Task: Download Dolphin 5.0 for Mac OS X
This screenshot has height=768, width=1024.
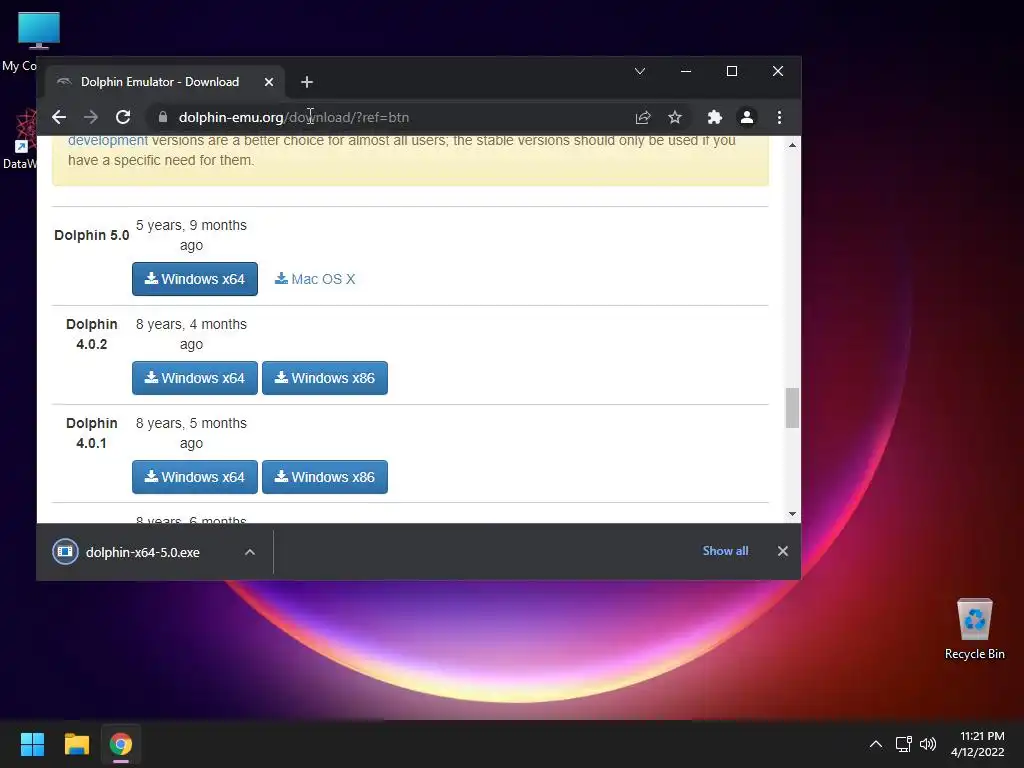Action: pyautogui.click(x=315, y=279)
